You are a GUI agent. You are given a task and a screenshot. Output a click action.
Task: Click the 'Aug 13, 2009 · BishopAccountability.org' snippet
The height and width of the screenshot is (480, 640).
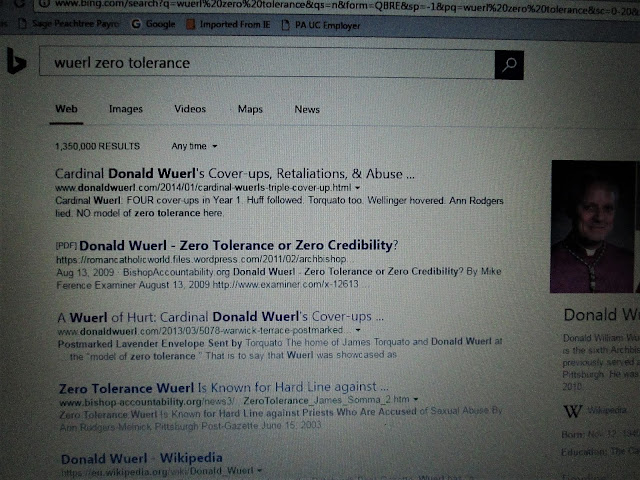click(x=144, y=272)
